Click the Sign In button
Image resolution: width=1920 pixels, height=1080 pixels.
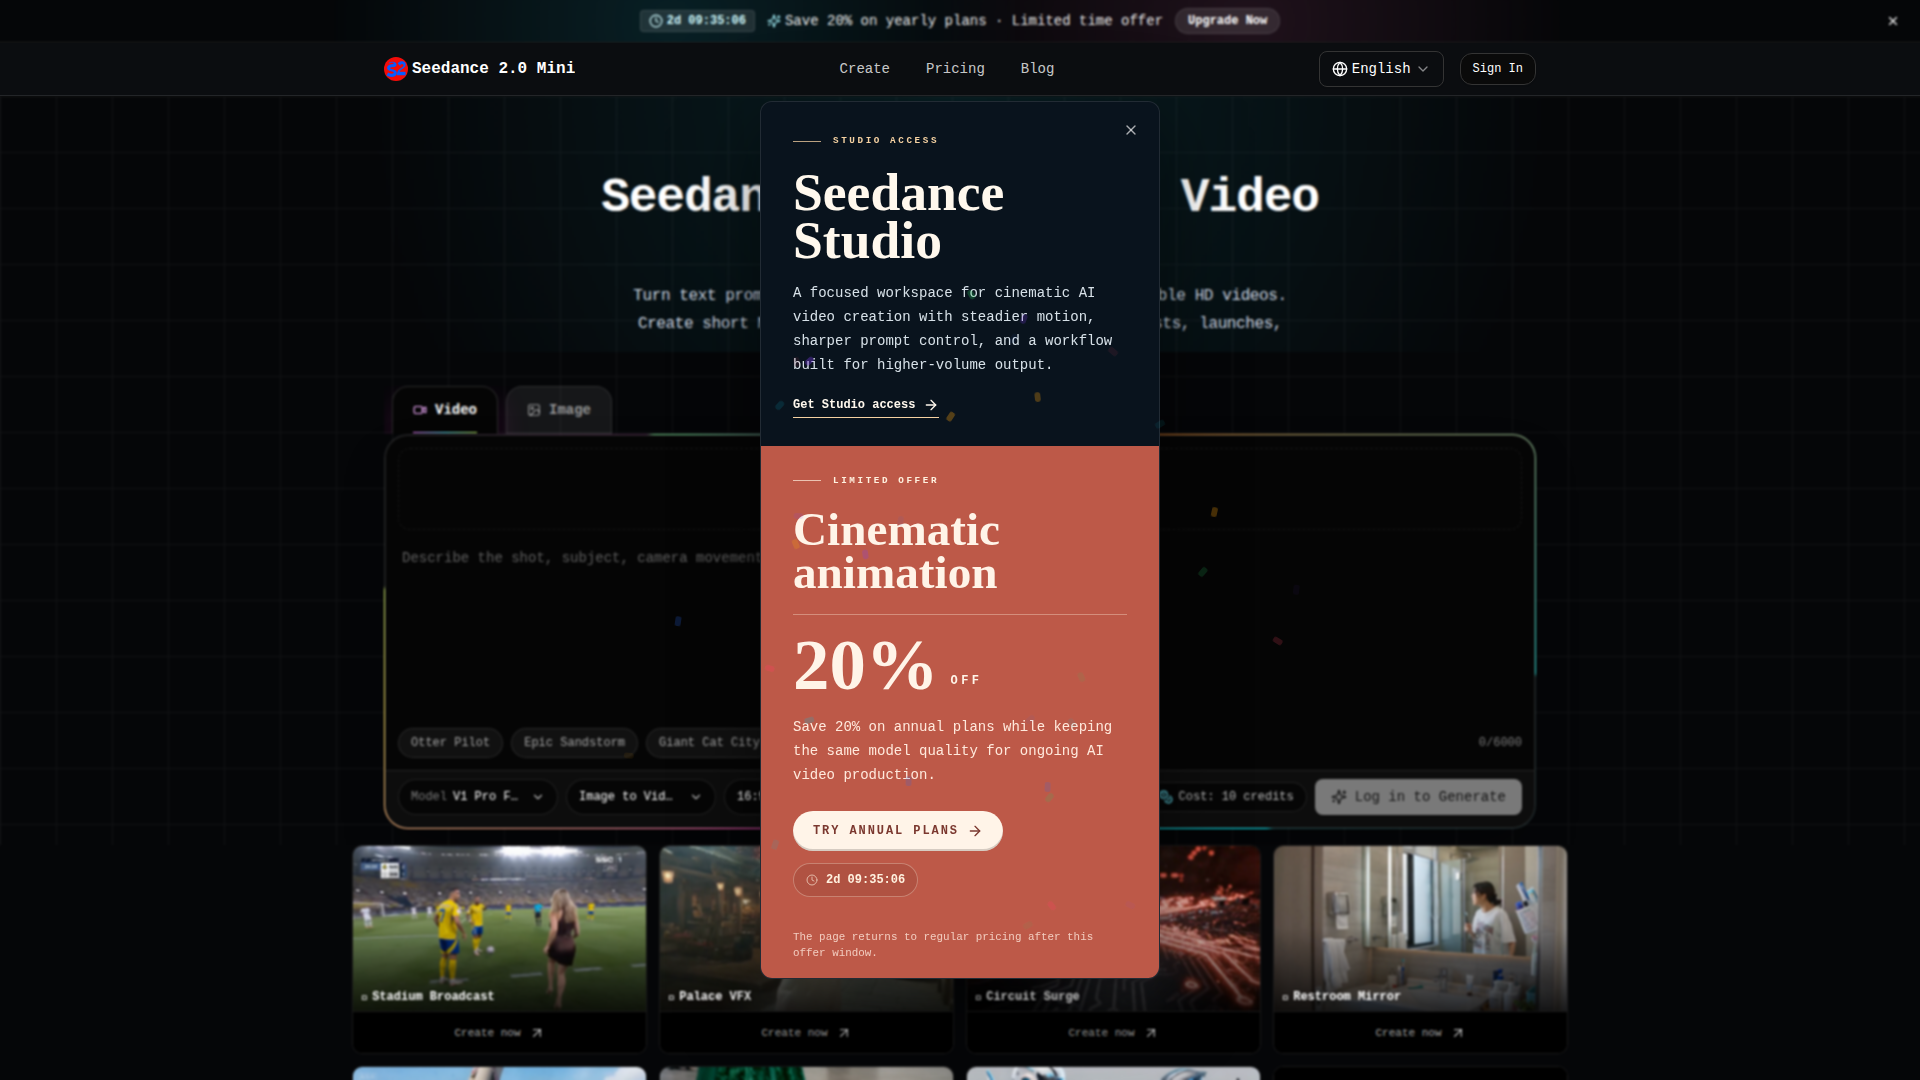[x=1497, y=69]
